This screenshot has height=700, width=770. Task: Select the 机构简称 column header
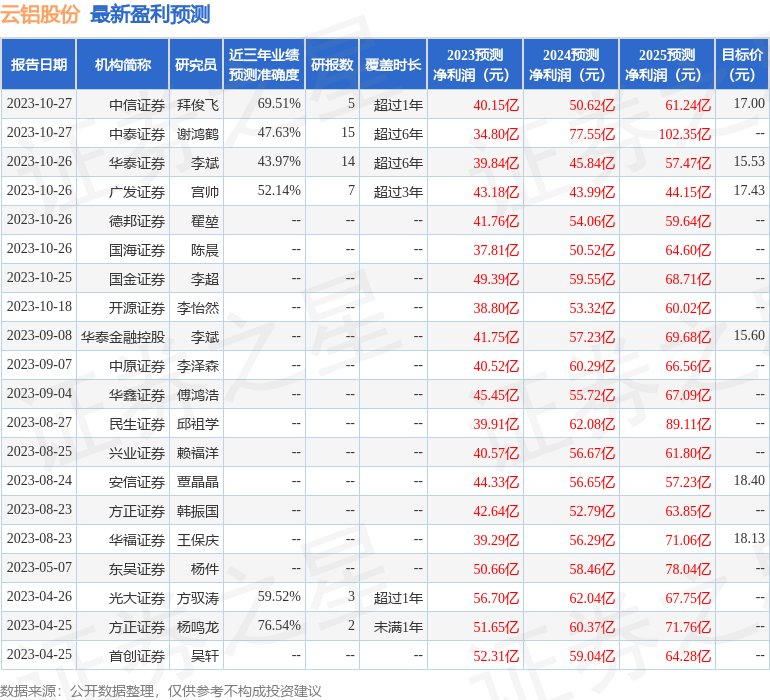pos(123,64)
